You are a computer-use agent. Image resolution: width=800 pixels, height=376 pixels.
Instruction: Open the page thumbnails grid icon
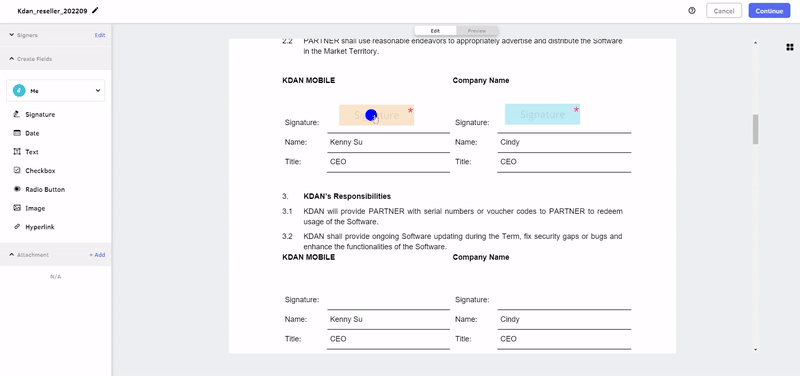coord(790,47)
